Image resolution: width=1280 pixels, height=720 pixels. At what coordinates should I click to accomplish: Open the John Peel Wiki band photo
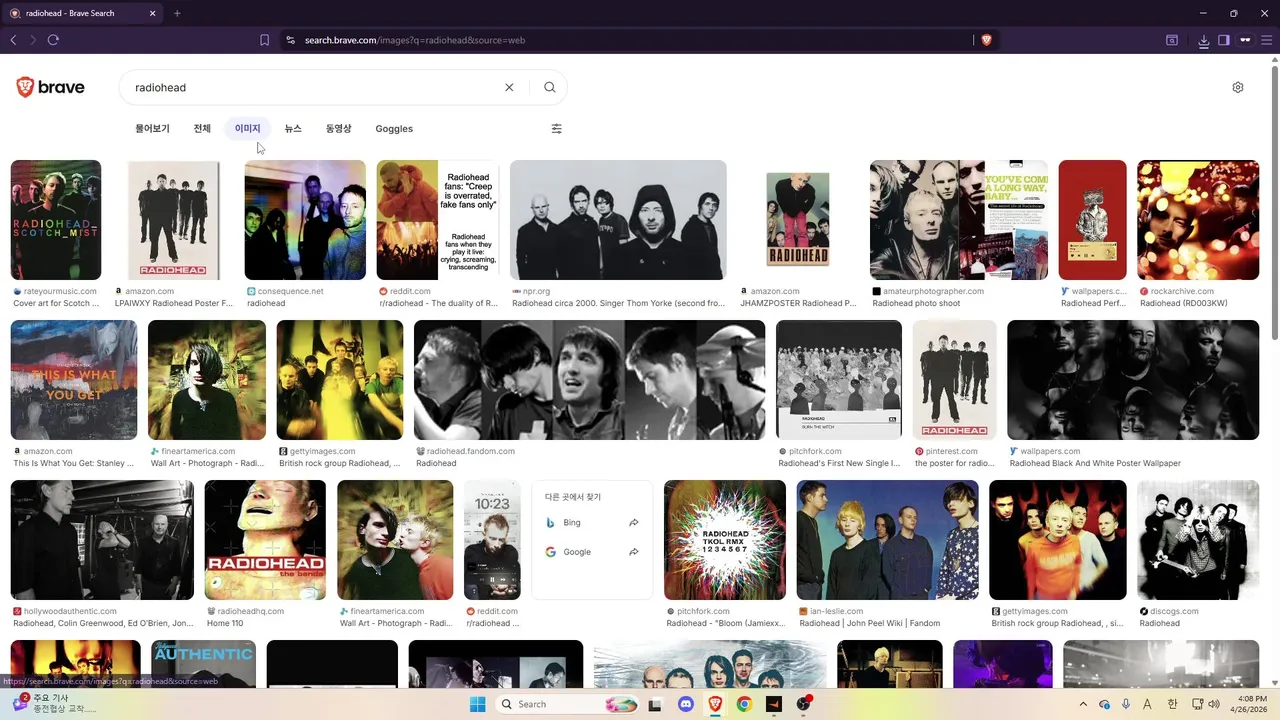tap(888, 540)
